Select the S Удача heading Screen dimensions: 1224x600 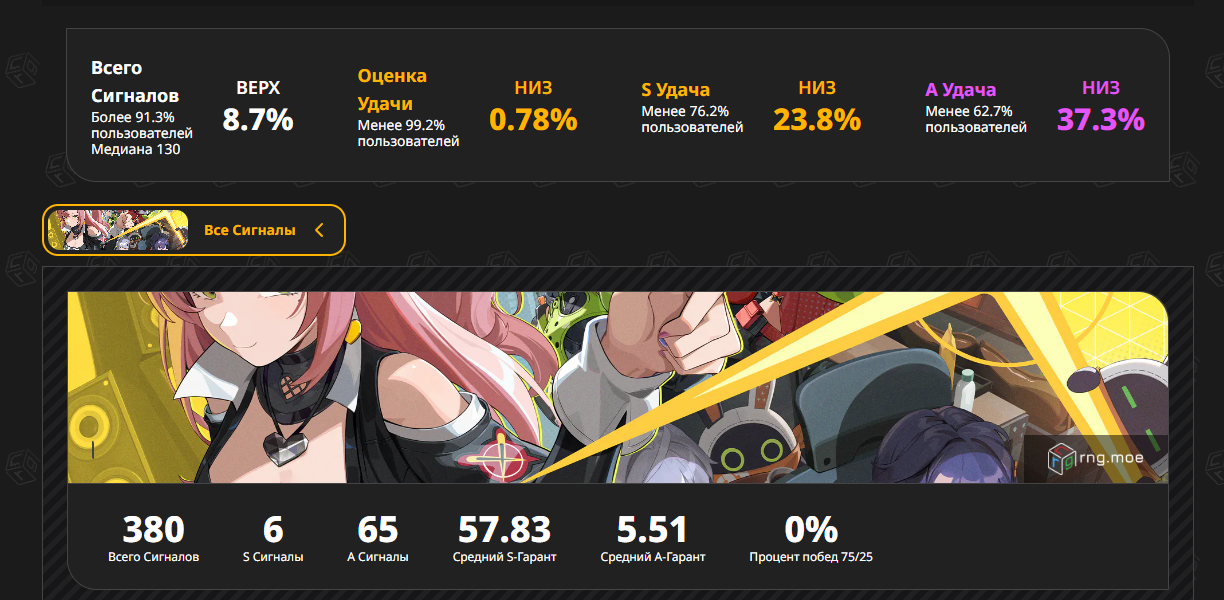(675, 90)
